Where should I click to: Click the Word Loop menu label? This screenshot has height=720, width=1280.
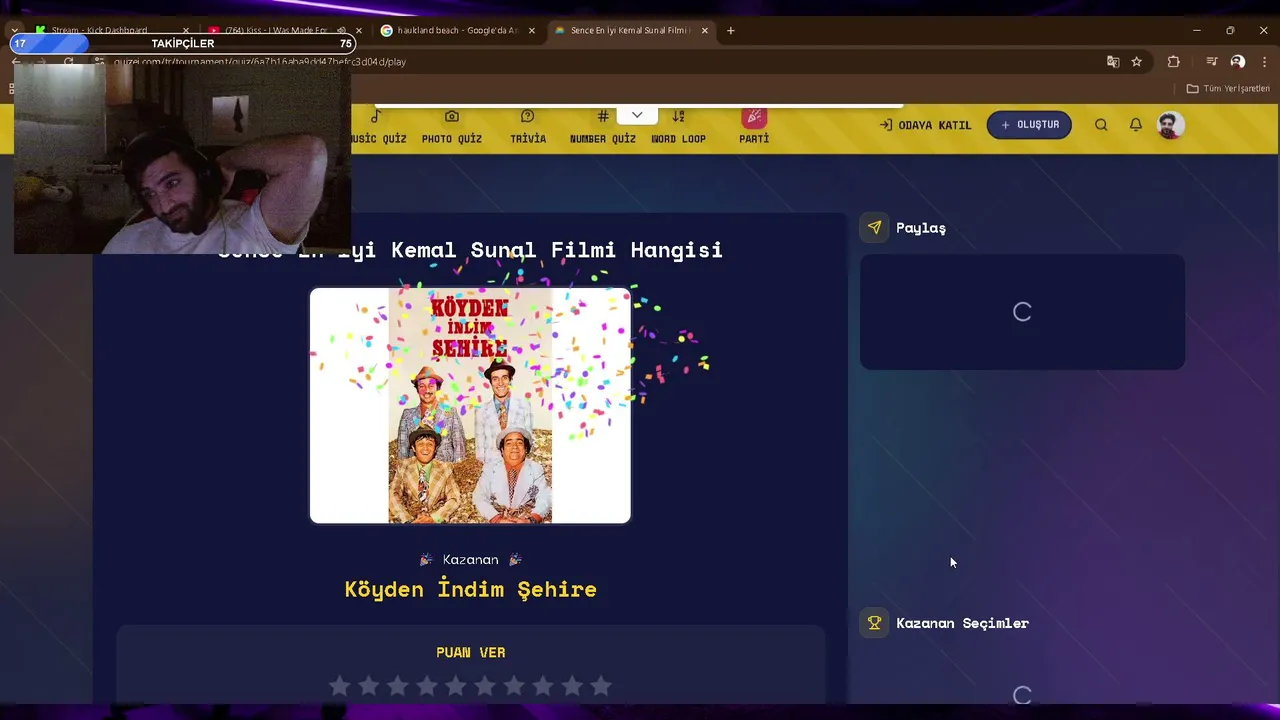[679, 139]
